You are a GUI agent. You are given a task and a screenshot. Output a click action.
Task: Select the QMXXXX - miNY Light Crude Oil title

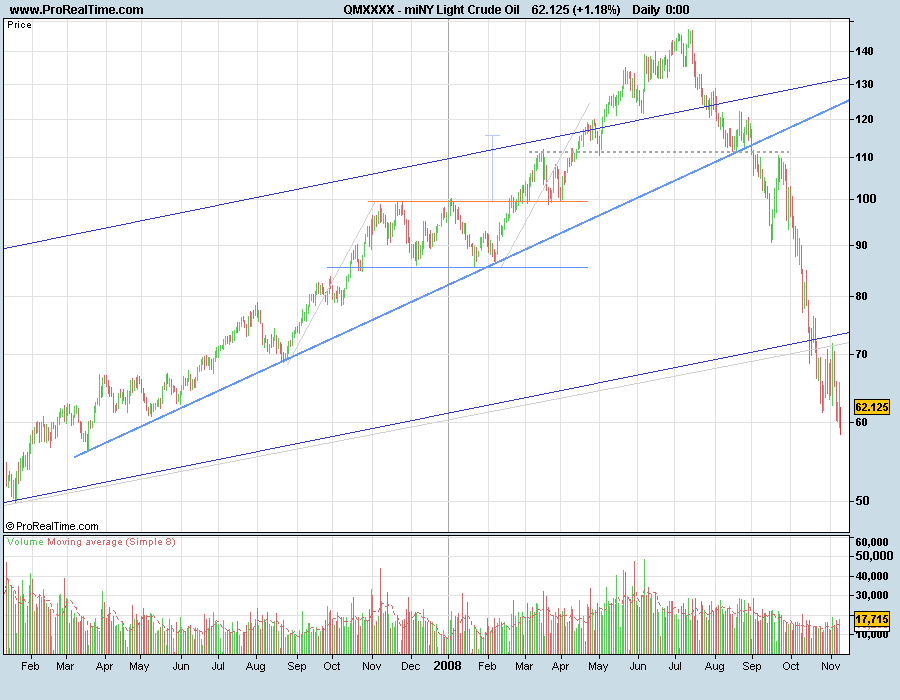pyautogui.click(x=432, y=10)
